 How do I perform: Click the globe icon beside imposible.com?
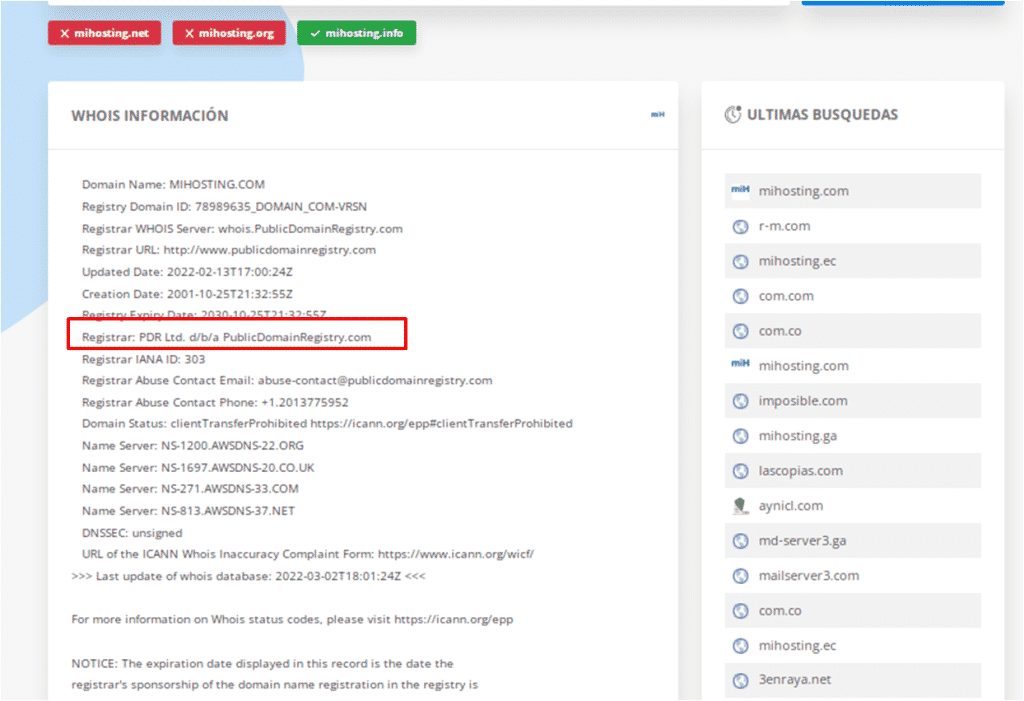pos(740,401)
